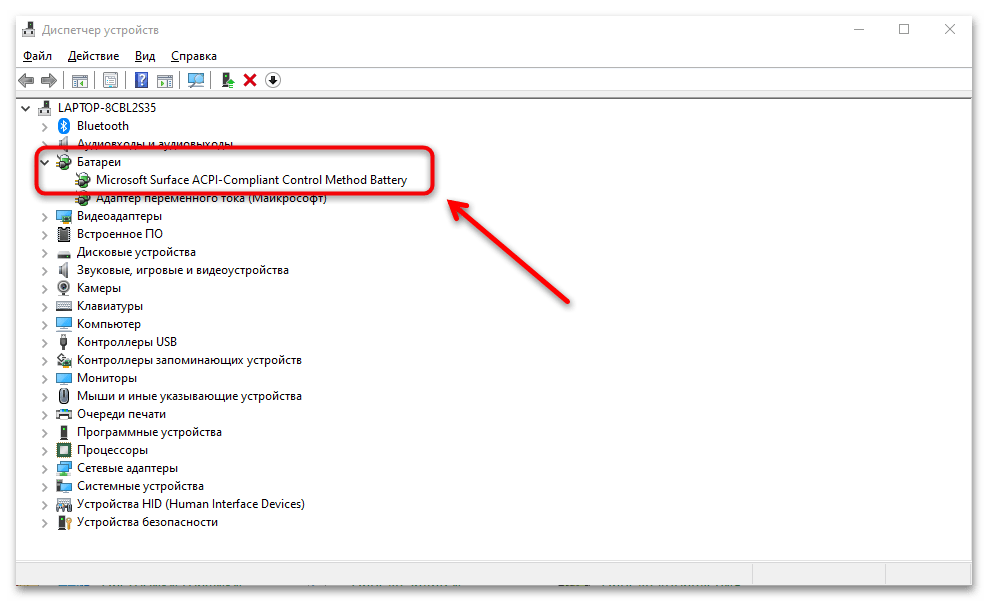Select Адаптер переменного тока (Майкрософт) device
Image resolution: width=988 pixels, height=602 pixels.
pyautogui.click(x=211, y=198)
